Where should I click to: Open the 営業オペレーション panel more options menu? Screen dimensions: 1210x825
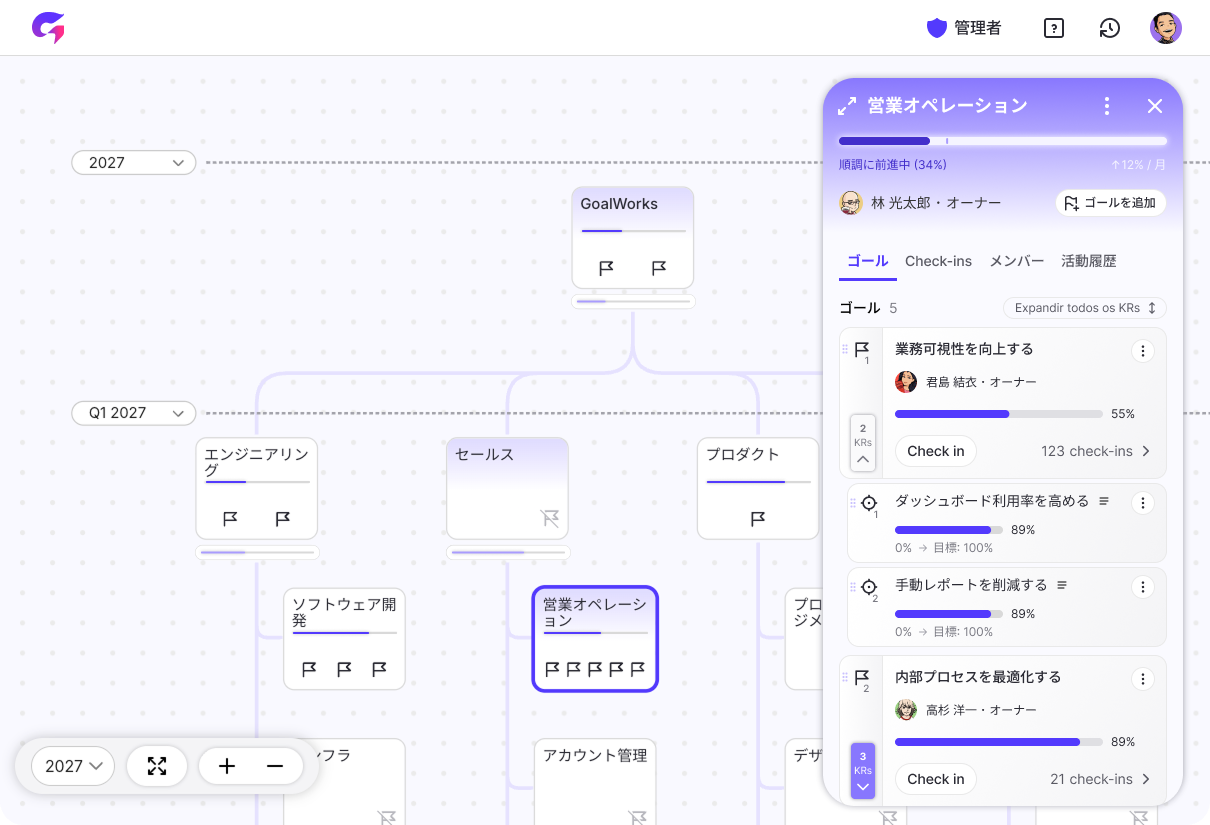coord(1106,106)
